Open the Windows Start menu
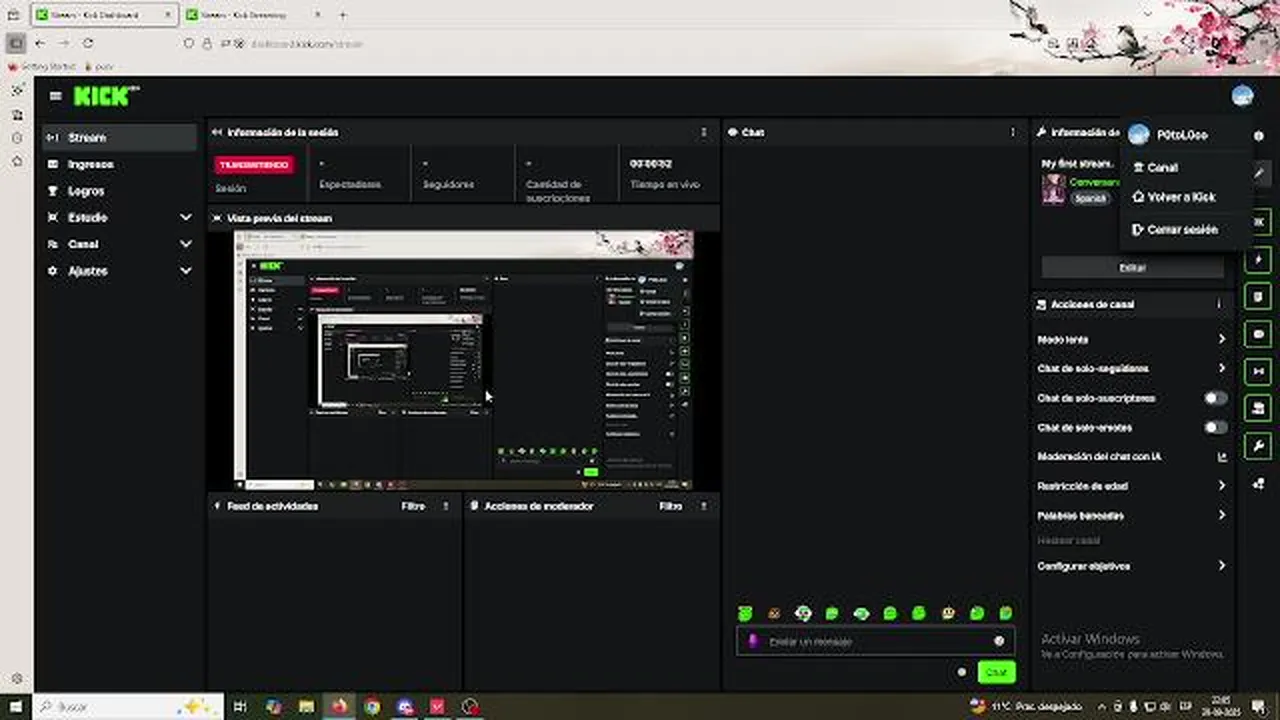The height and width of the screenshot is (720, 1280). [x=15, y=706]
